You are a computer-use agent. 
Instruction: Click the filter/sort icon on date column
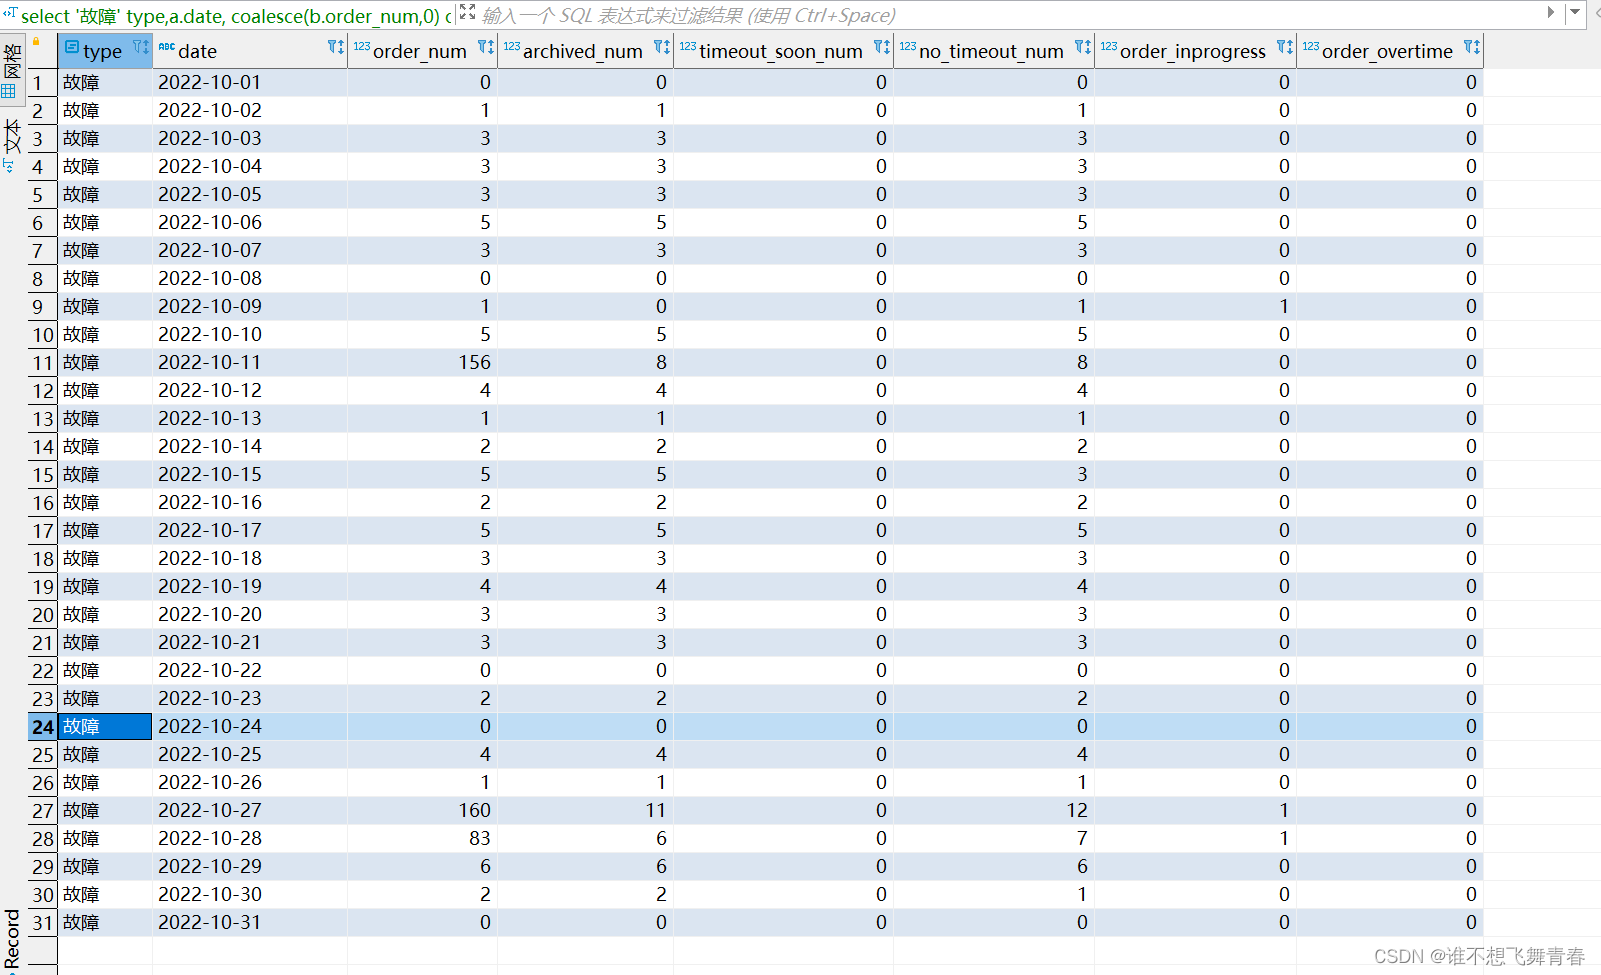[x=336, y=47]
